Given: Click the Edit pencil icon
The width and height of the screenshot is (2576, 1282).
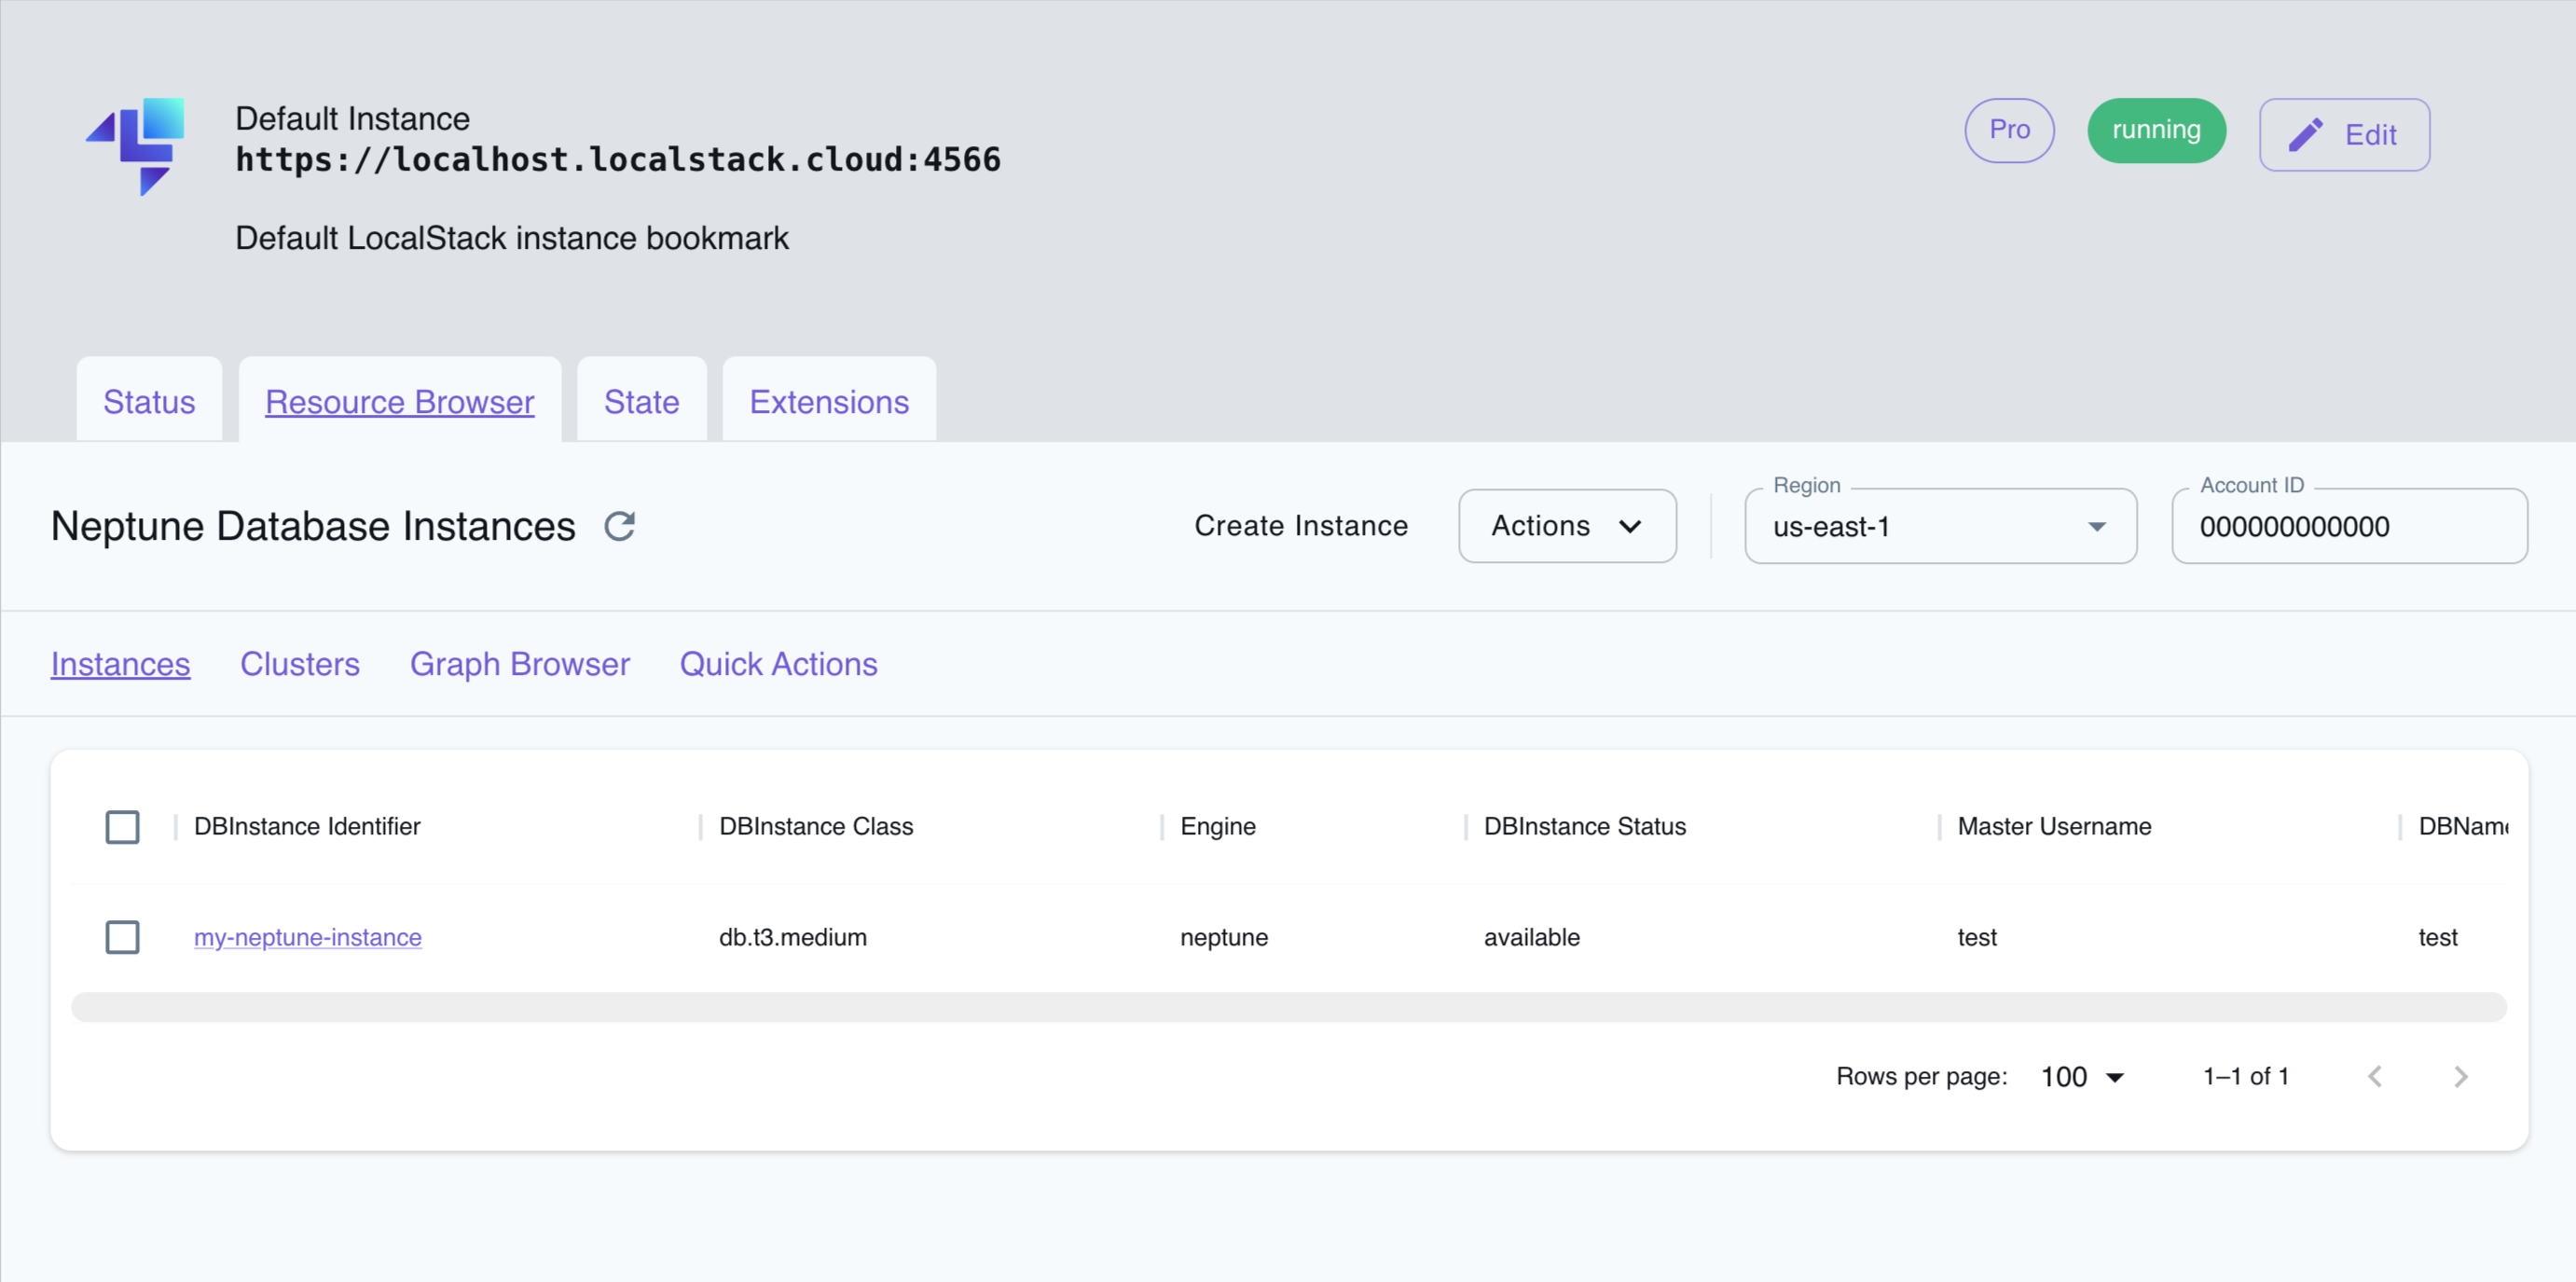Looking at the screenshot, I should (2307, 133).
